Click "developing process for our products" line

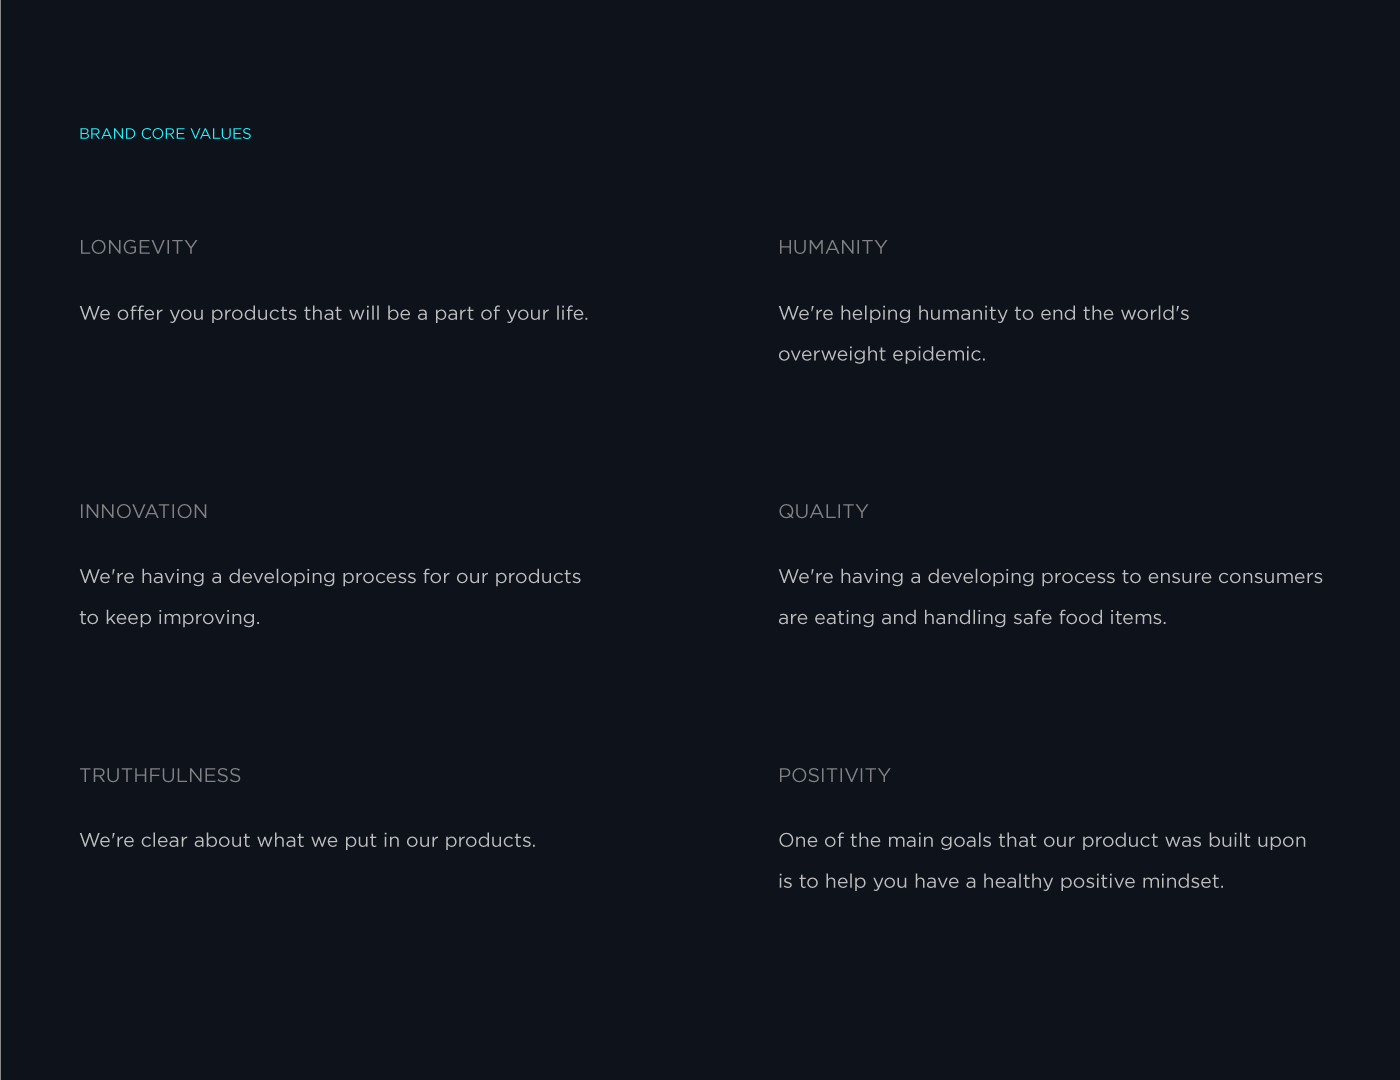click(x=330, y=577)
